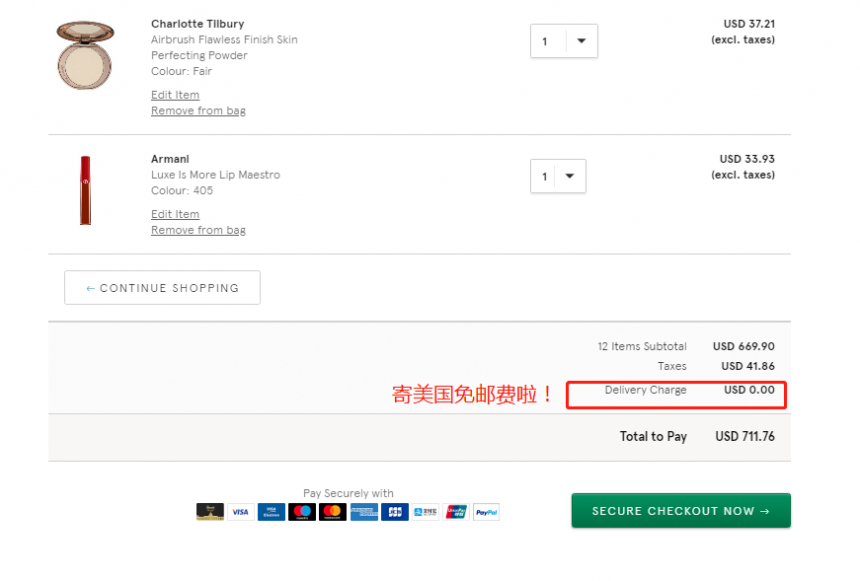Viewport: 860px width, 581px height.
Task: Click the Alipay payment icon
Action: [x=426, y=511]
